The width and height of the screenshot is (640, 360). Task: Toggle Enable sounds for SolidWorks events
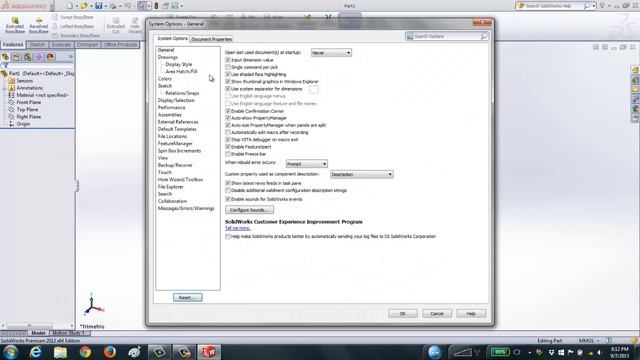[228, 199]
